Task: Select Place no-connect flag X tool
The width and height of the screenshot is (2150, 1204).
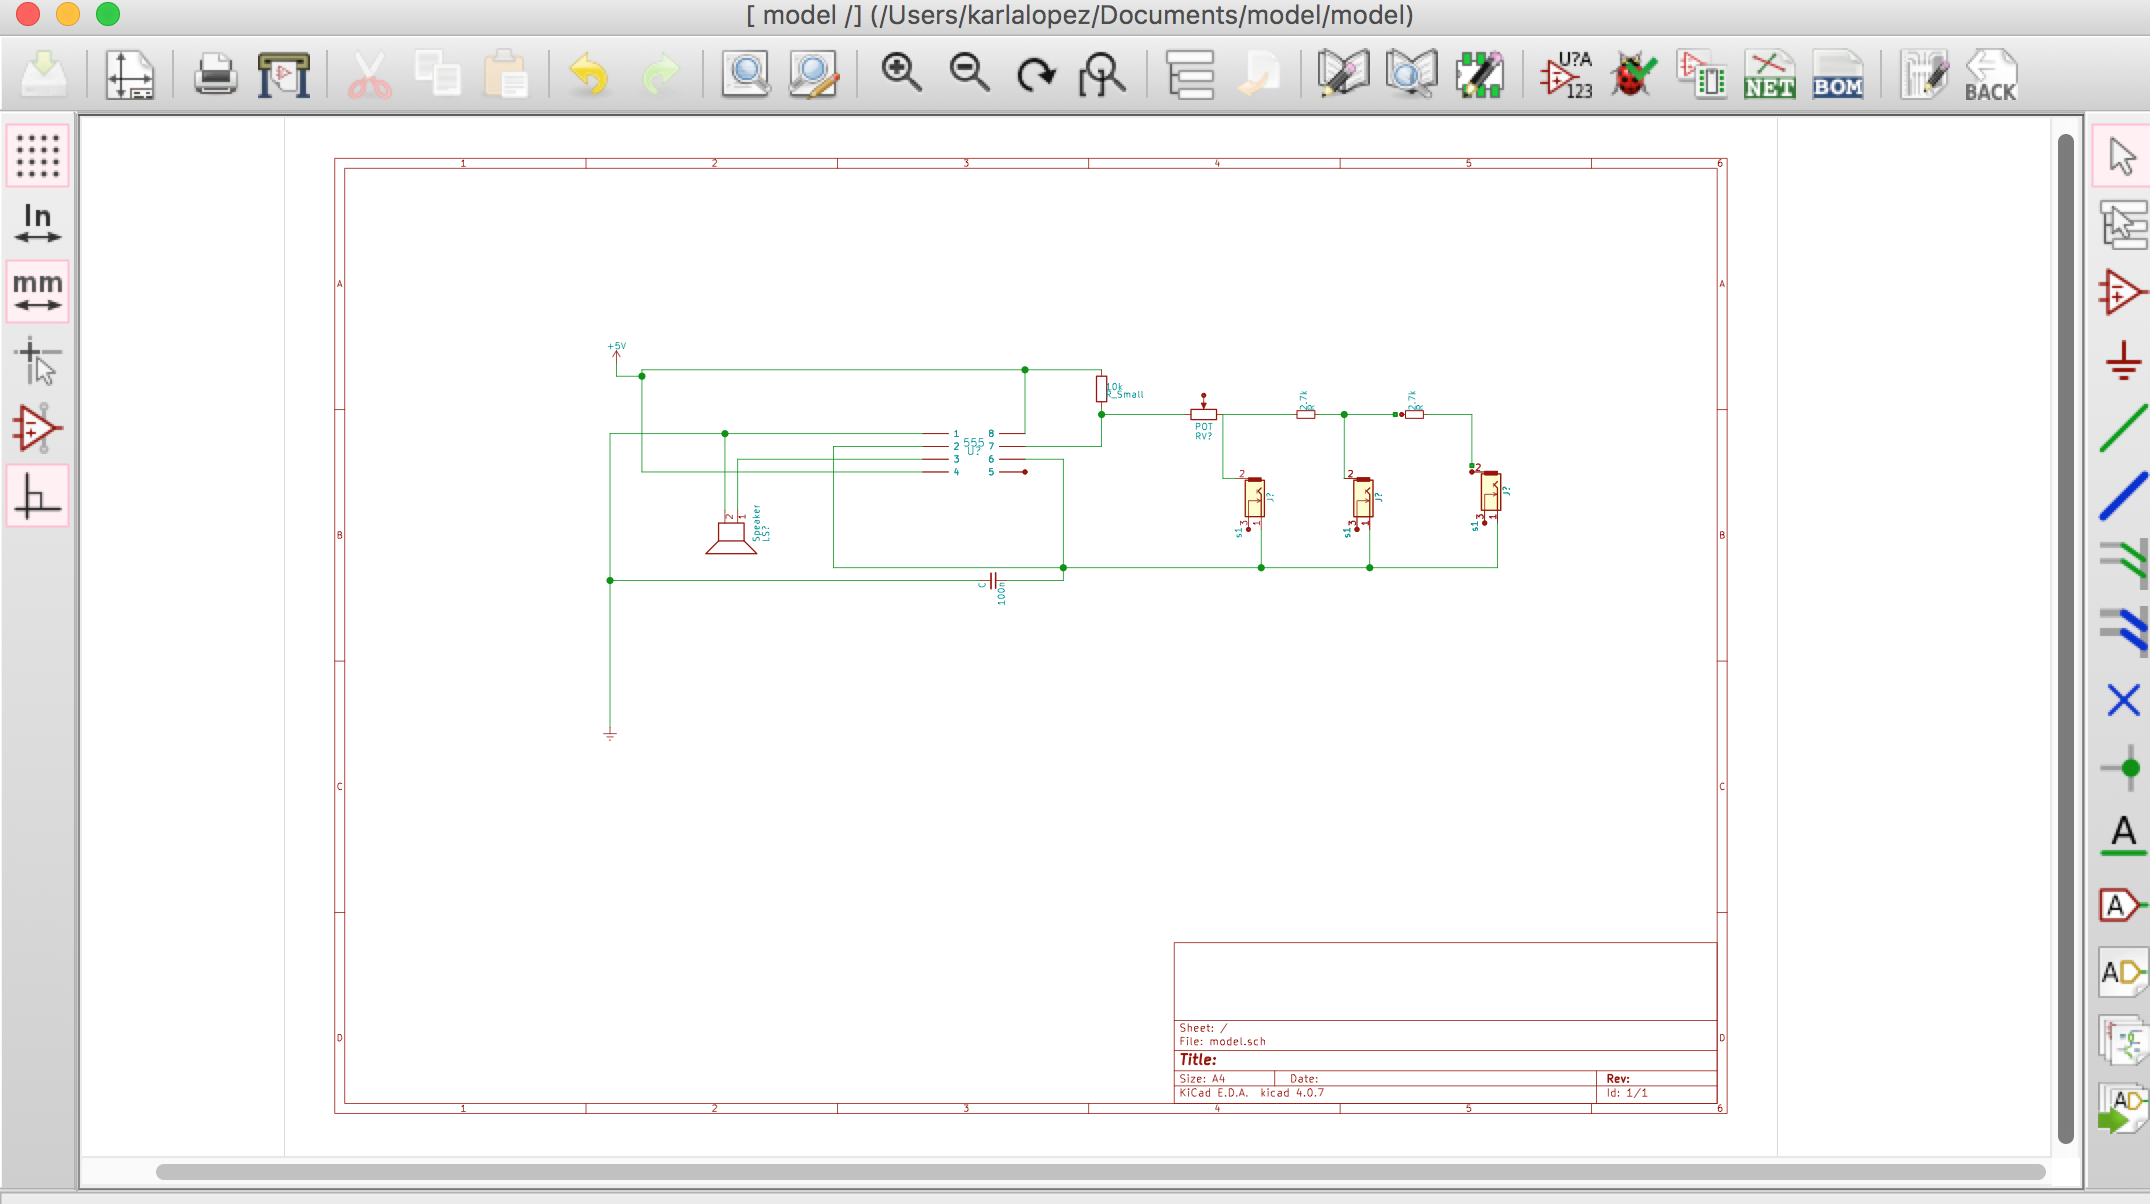Action: [x=2122, y=700]
